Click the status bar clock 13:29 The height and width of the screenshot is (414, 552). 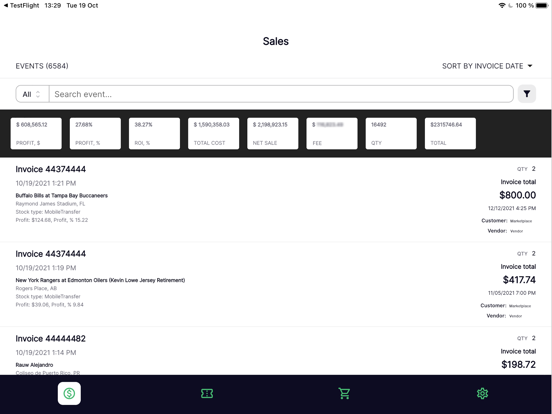pyautogui.click(x=53, y=5)
